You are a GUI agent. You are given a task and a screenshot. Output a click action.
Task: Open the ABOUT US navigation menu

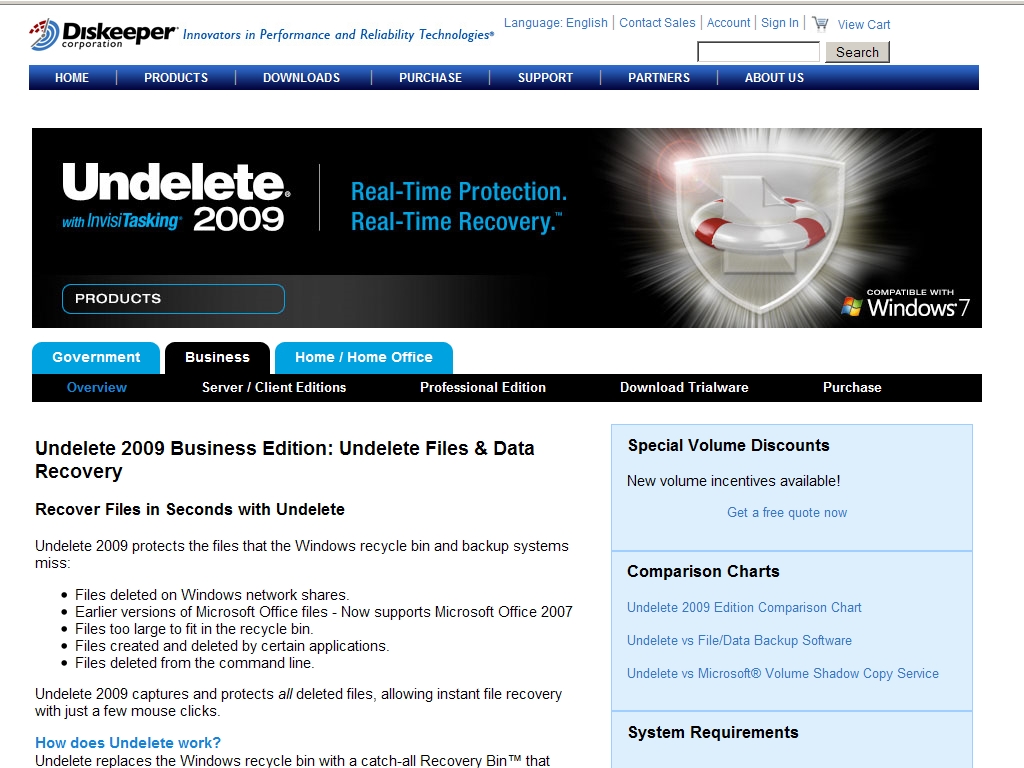pos(775,78)
